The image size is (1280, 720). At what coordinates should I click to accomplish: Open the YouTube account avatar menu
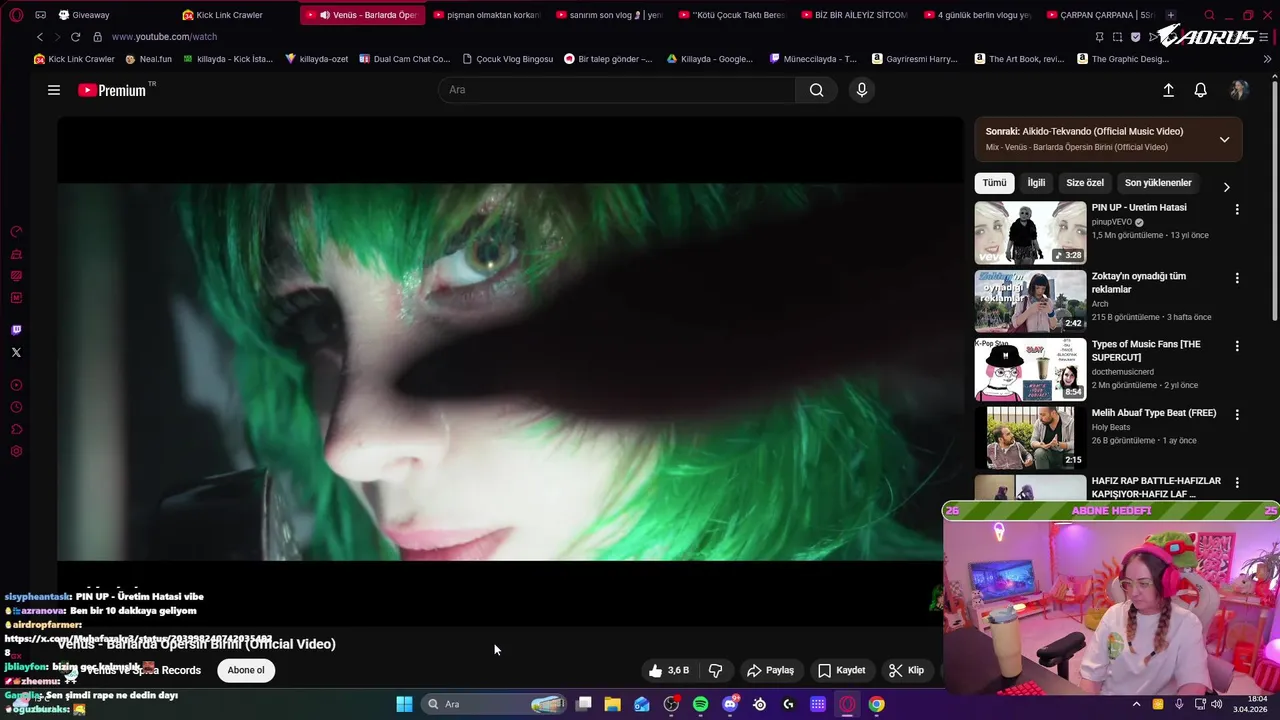pyautogui.click(x=1239, y=90)
